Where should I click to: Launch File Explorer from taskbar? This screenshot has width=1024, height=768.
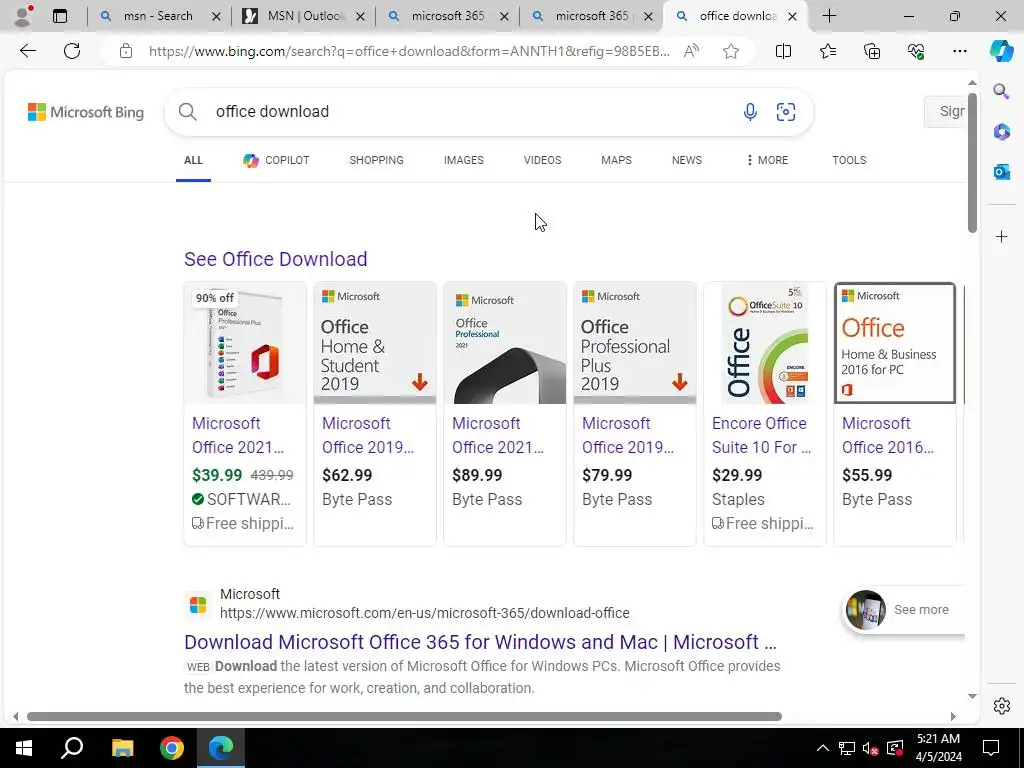tap(122, 748)
